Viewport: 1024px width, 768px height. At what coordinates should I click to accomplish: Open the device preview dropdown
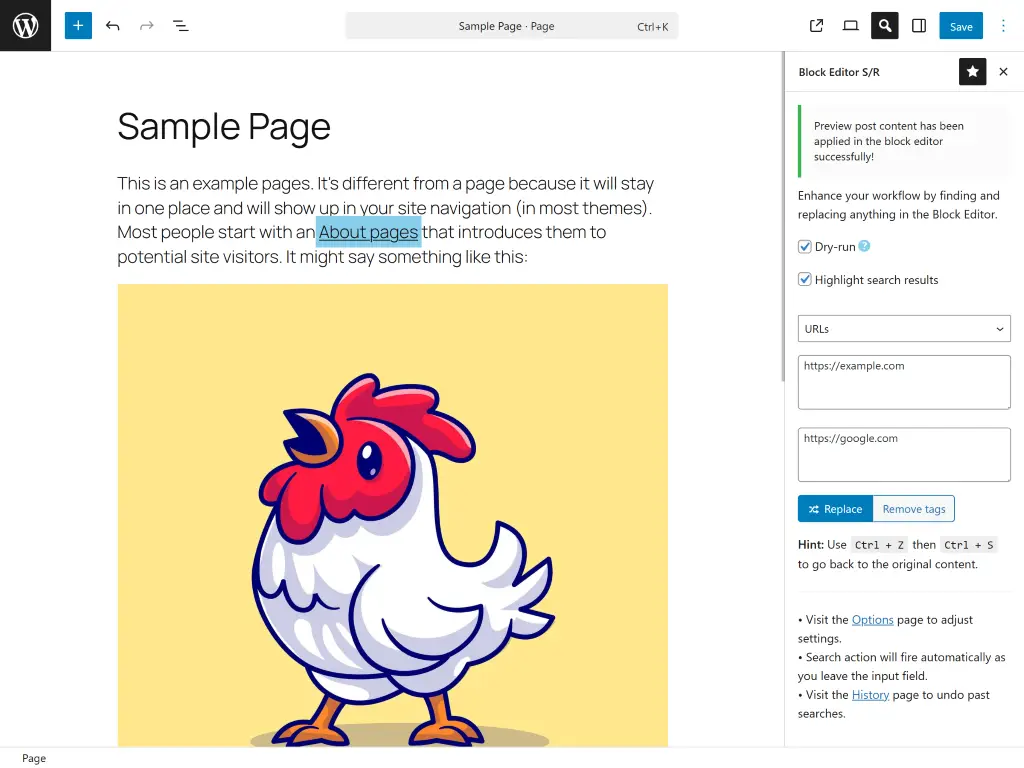849,25
